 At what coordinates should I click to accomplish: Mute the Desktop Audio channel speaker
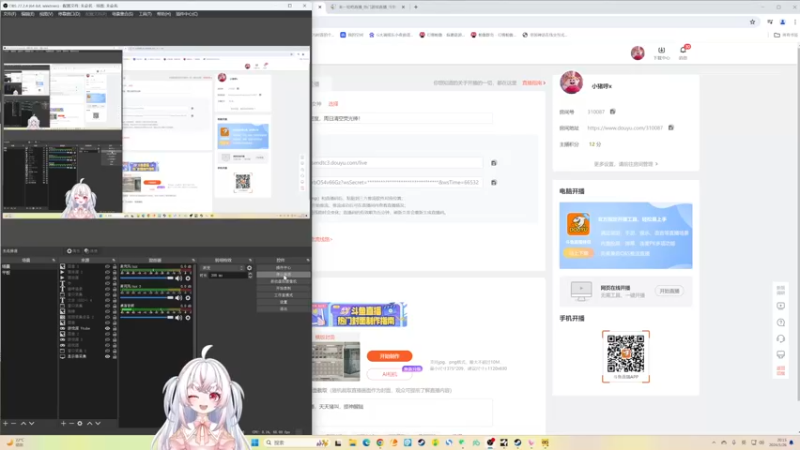pyautogui.click(x=179, y=317)
